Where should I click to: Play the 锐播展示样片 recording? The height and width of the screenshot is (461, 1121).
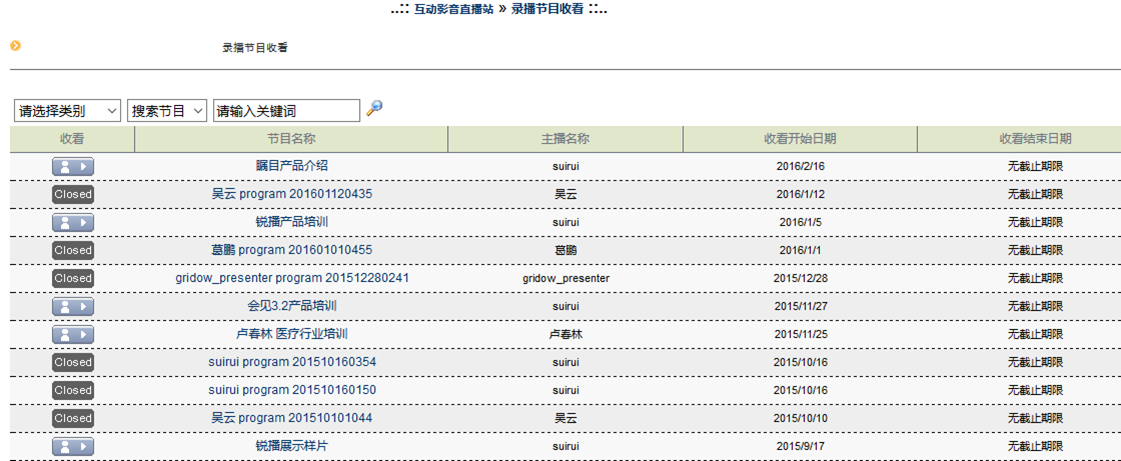pos(72,446)
